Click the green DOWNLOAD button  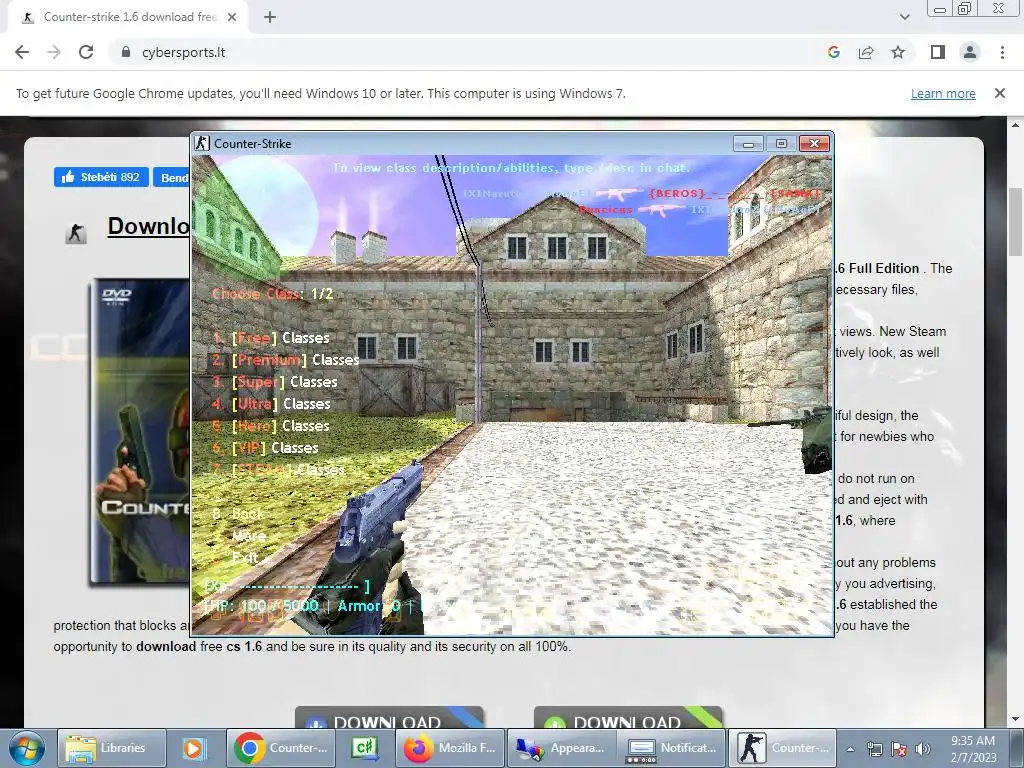[628, 718]
